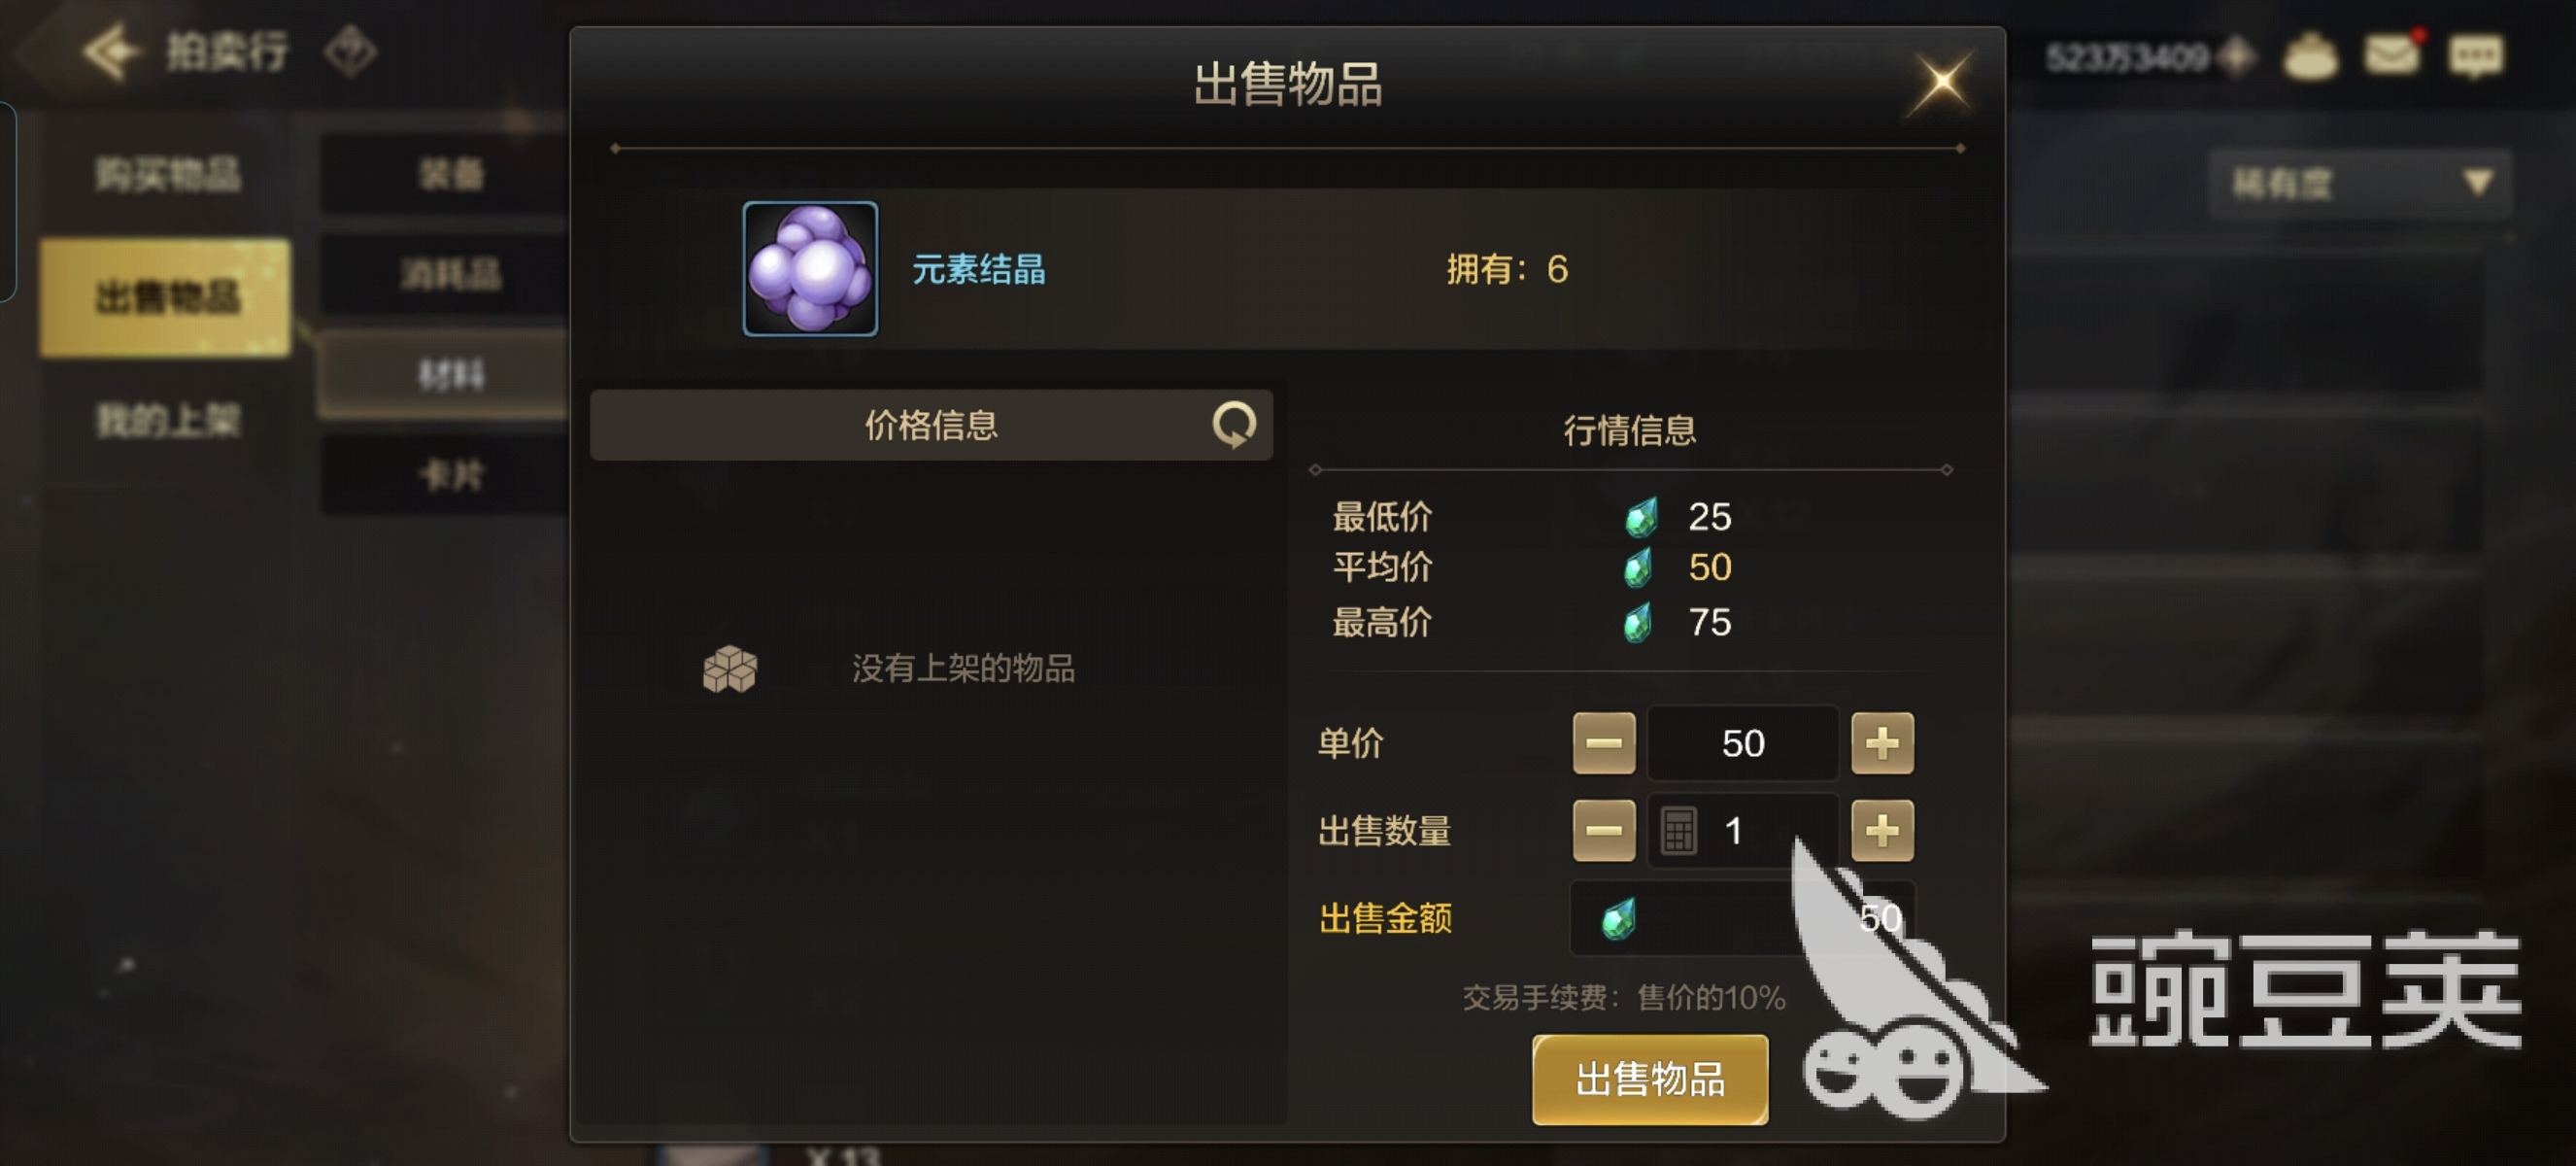This screenshot has height=1166, width=2576.
Task: Select the 消耗品 category
Action: pos(450,273)
